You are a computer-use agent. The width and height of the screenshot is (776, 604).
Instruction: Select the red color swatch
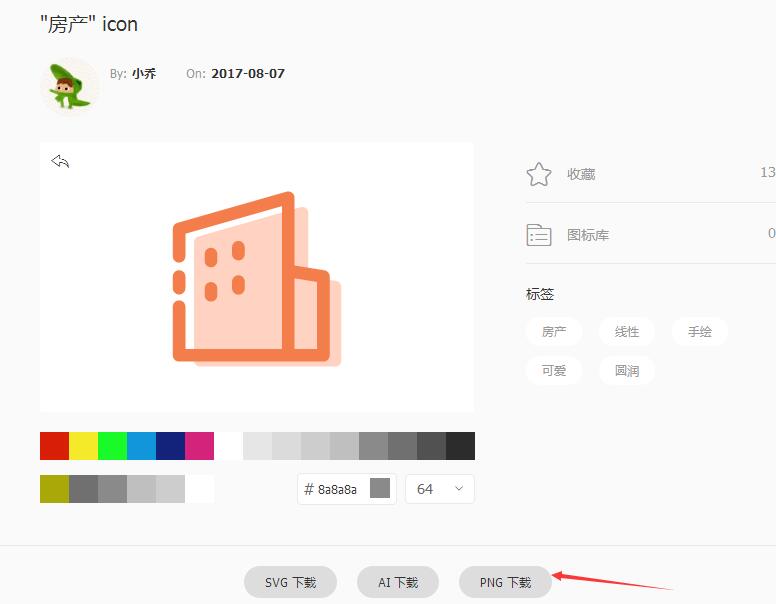click(54, 446)
